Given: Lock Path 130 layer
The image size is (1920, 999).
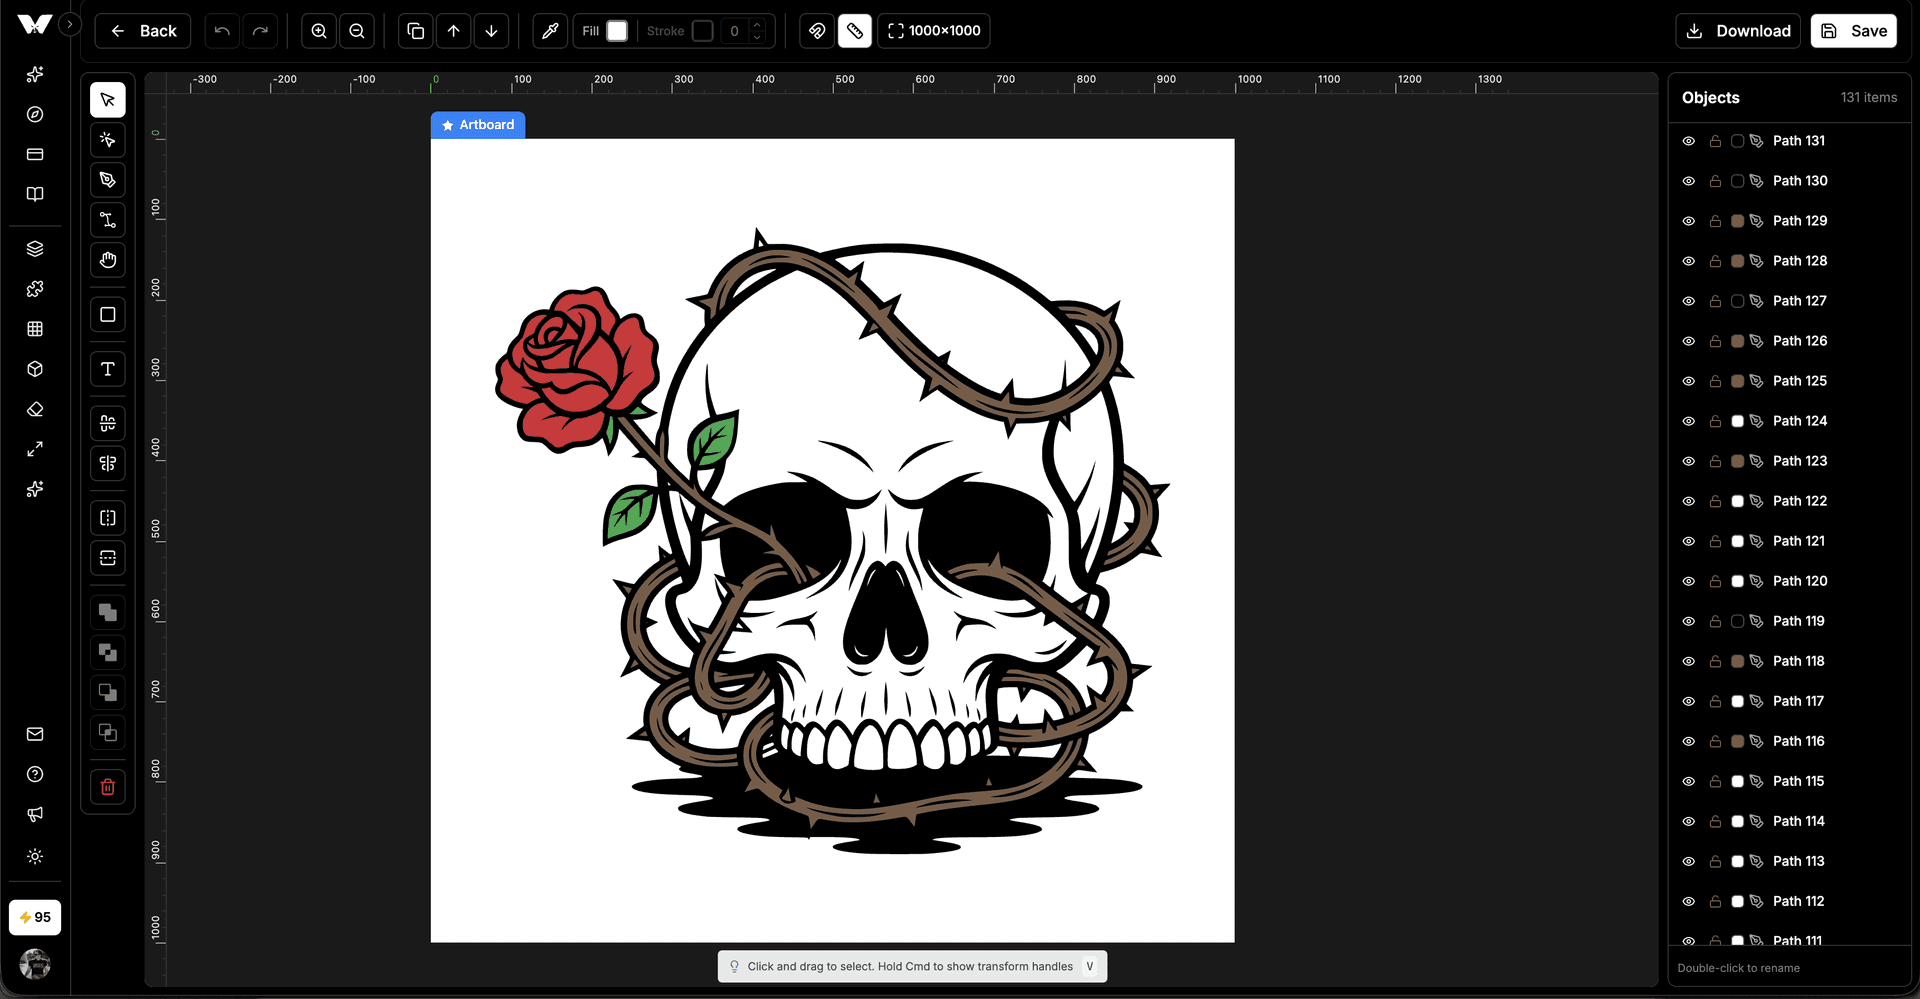Looking at the screenshot, I should coord(1715,181).
